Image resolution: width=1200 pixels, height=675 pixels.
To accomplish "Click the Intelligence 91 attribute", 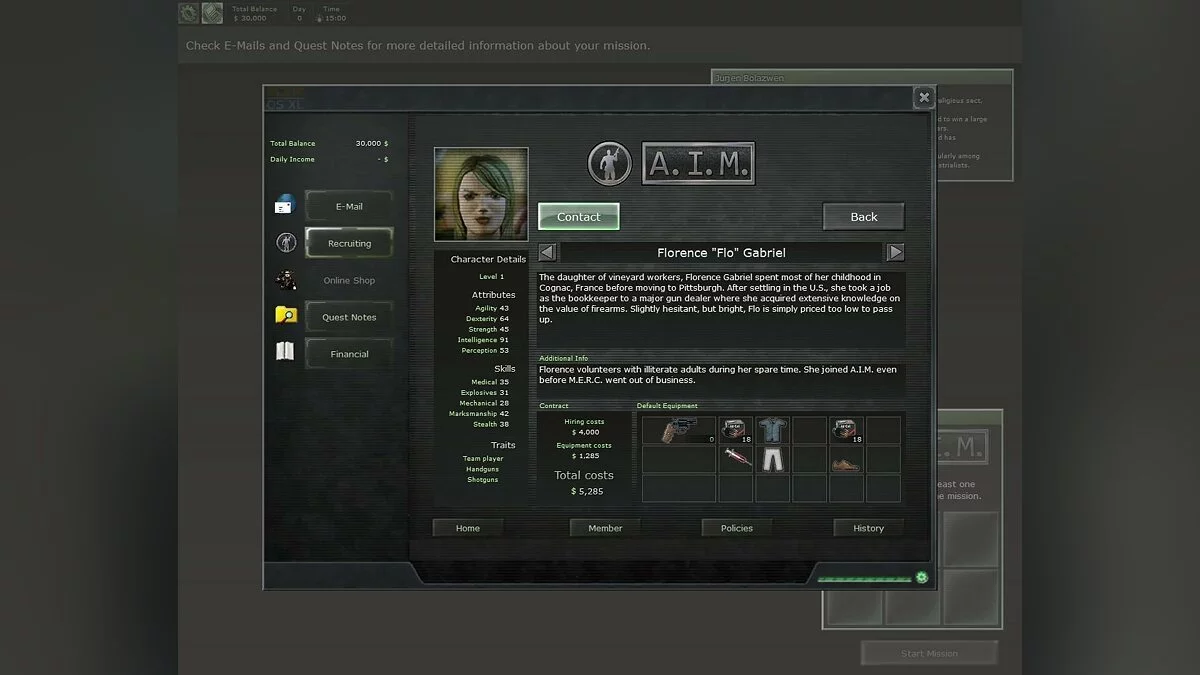I will click(483, 340).
